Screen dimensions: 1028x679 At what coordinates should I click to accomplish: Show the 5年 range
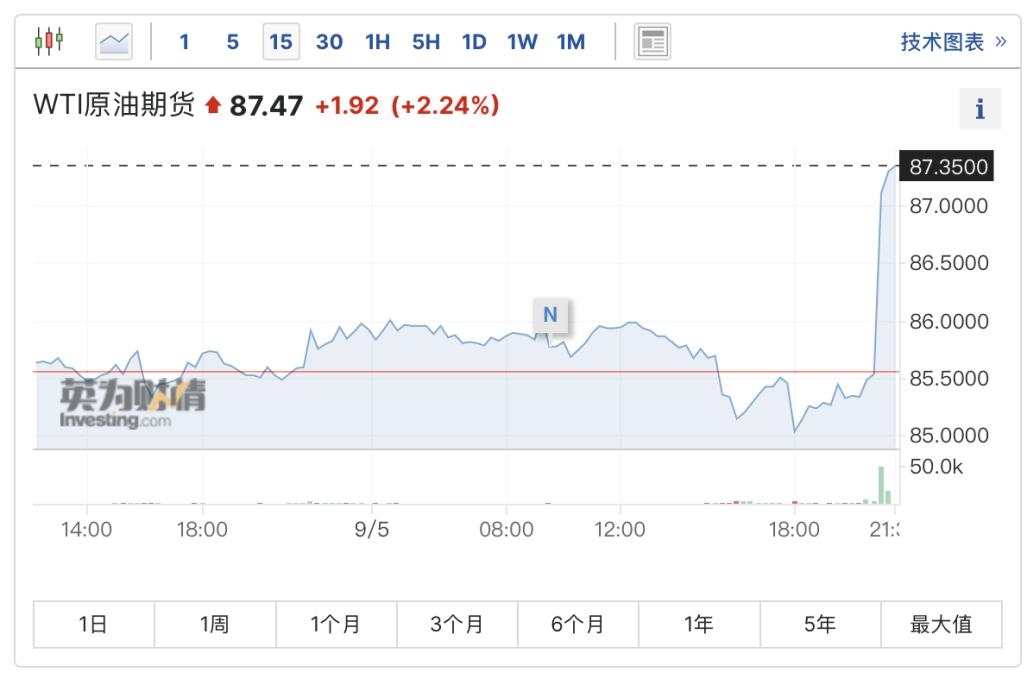[820, 624]
